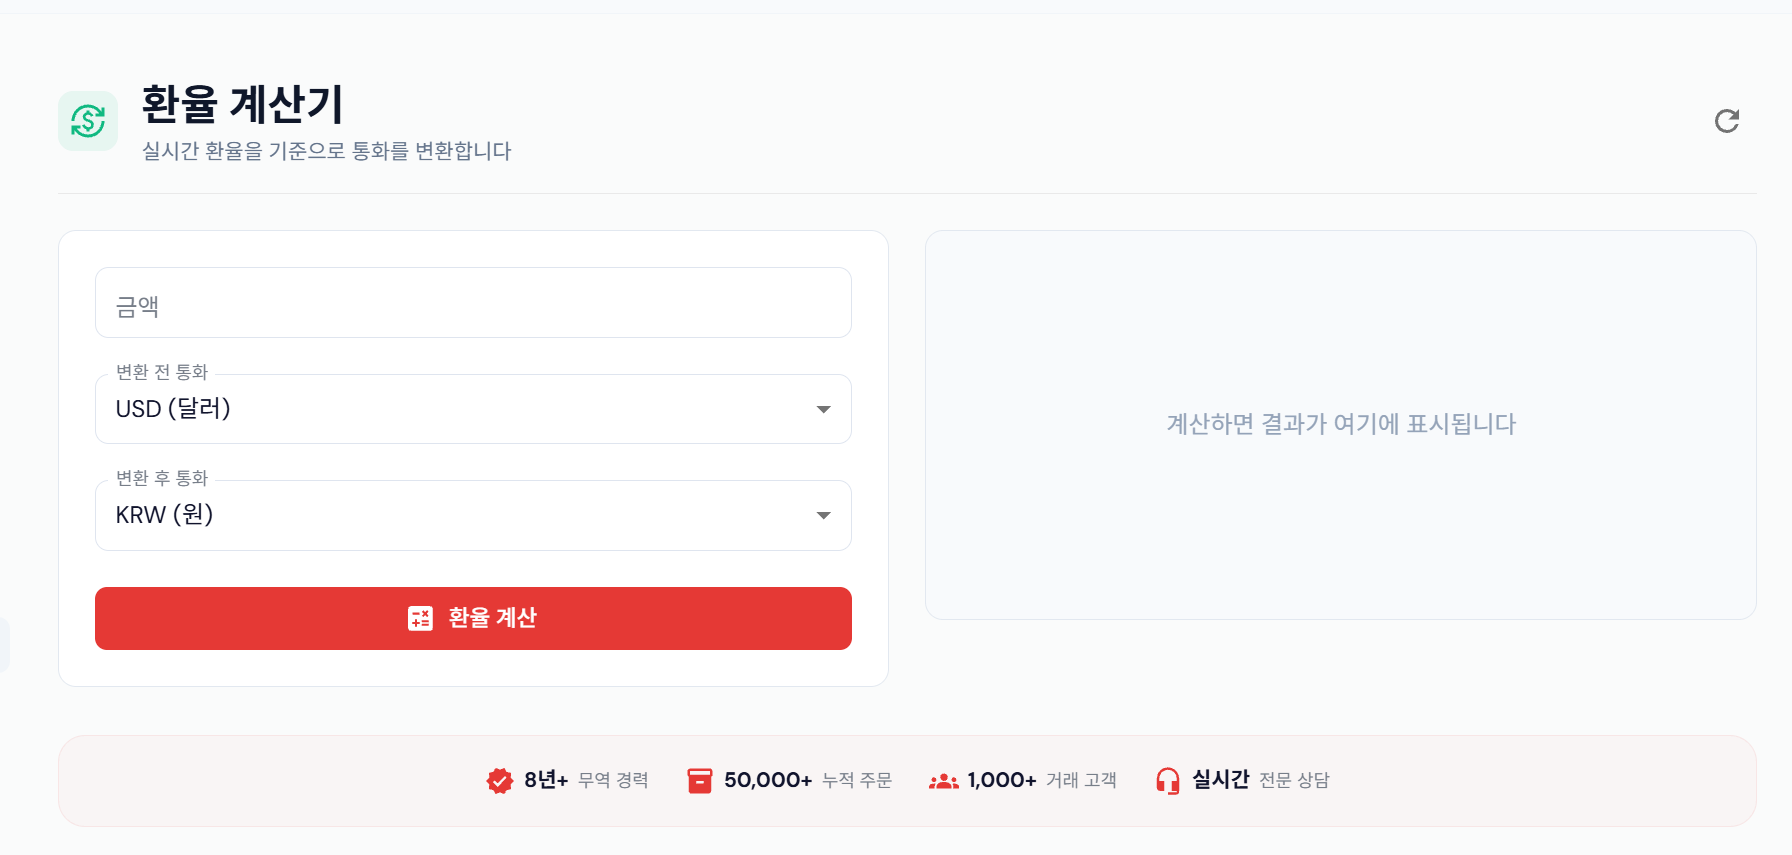Click the calculator icon in red button
Viewport: 1792px width, 855px height.
click(420, 618)
